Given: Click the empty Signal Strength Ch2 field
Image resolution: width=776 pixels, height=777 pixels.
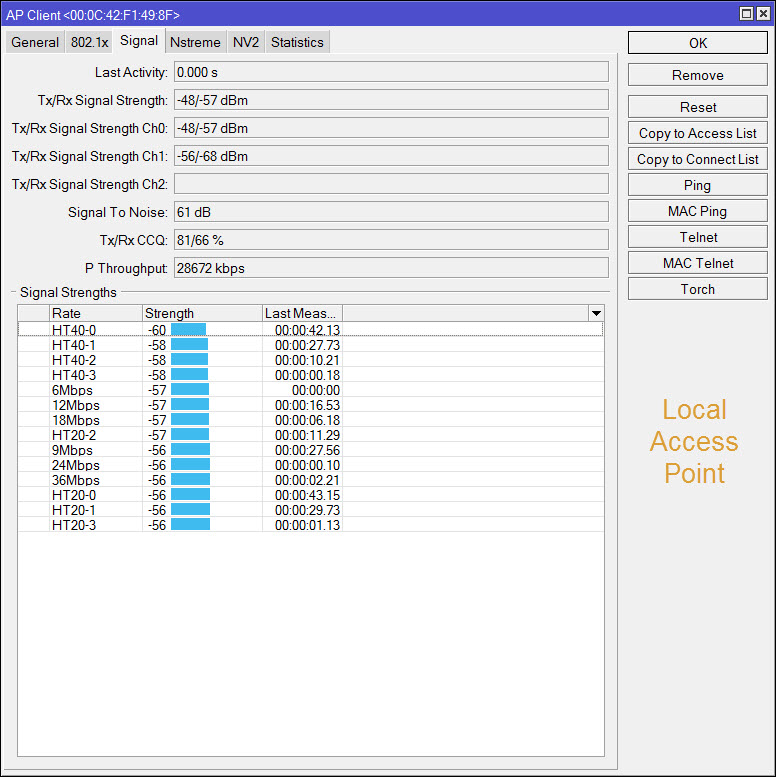Looking at the screenshot, I should pos(391,184).
